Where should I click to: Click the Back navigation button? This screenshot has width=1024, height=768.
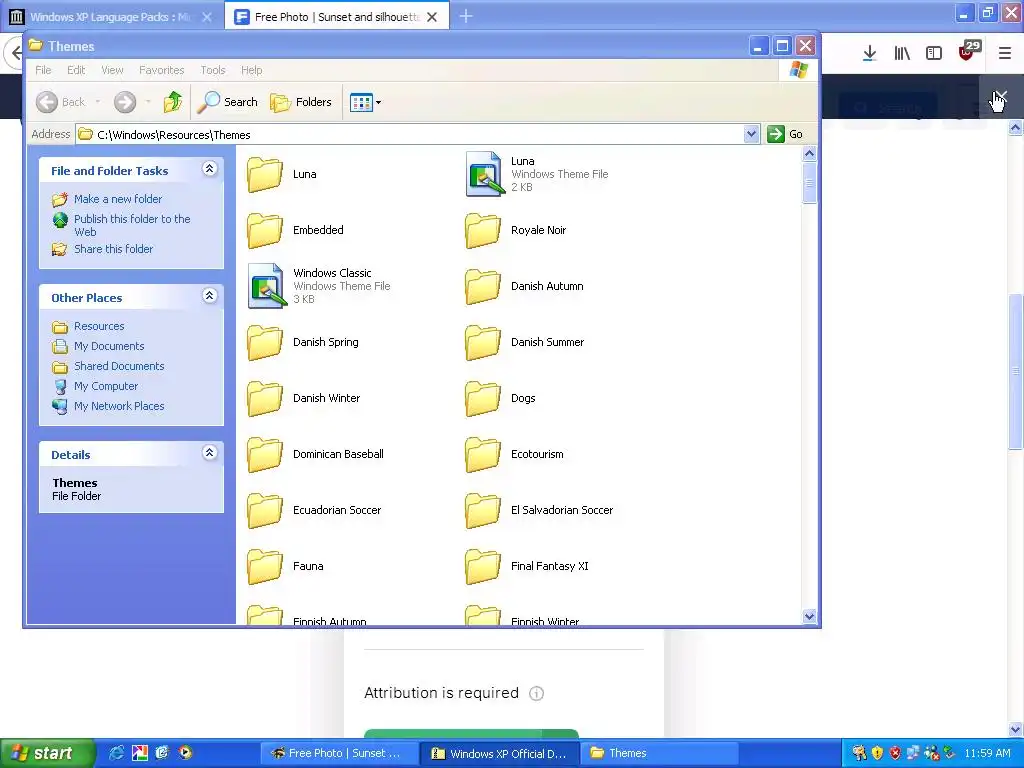60,102
